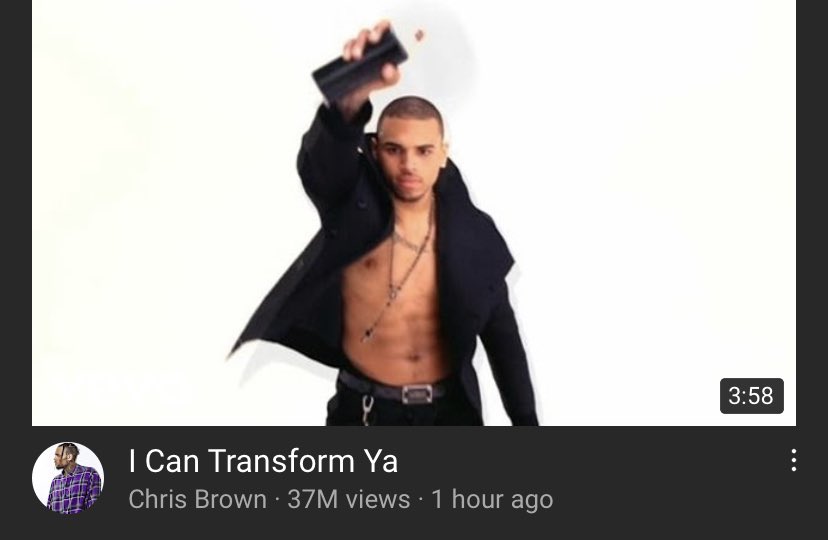Screen dimensions: 828x540
Task: Play the I Can Transform Ya video thumbnail
Action: [413, 213]
